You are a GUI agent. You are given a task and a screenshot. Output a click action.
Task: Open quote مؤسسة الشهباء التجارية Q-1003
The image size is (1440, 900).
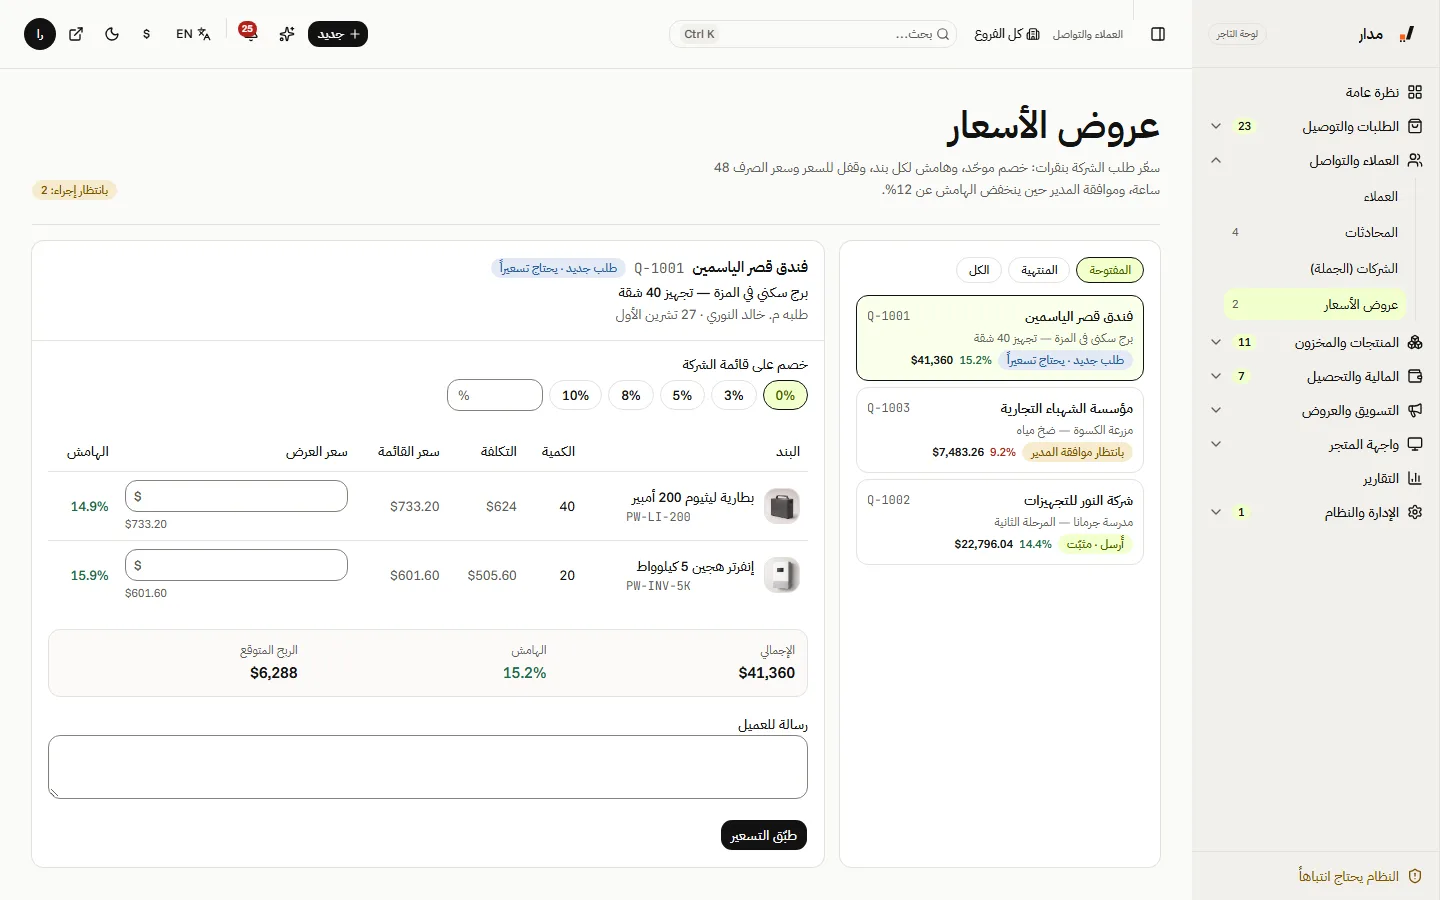click(x=1000, y=430)
